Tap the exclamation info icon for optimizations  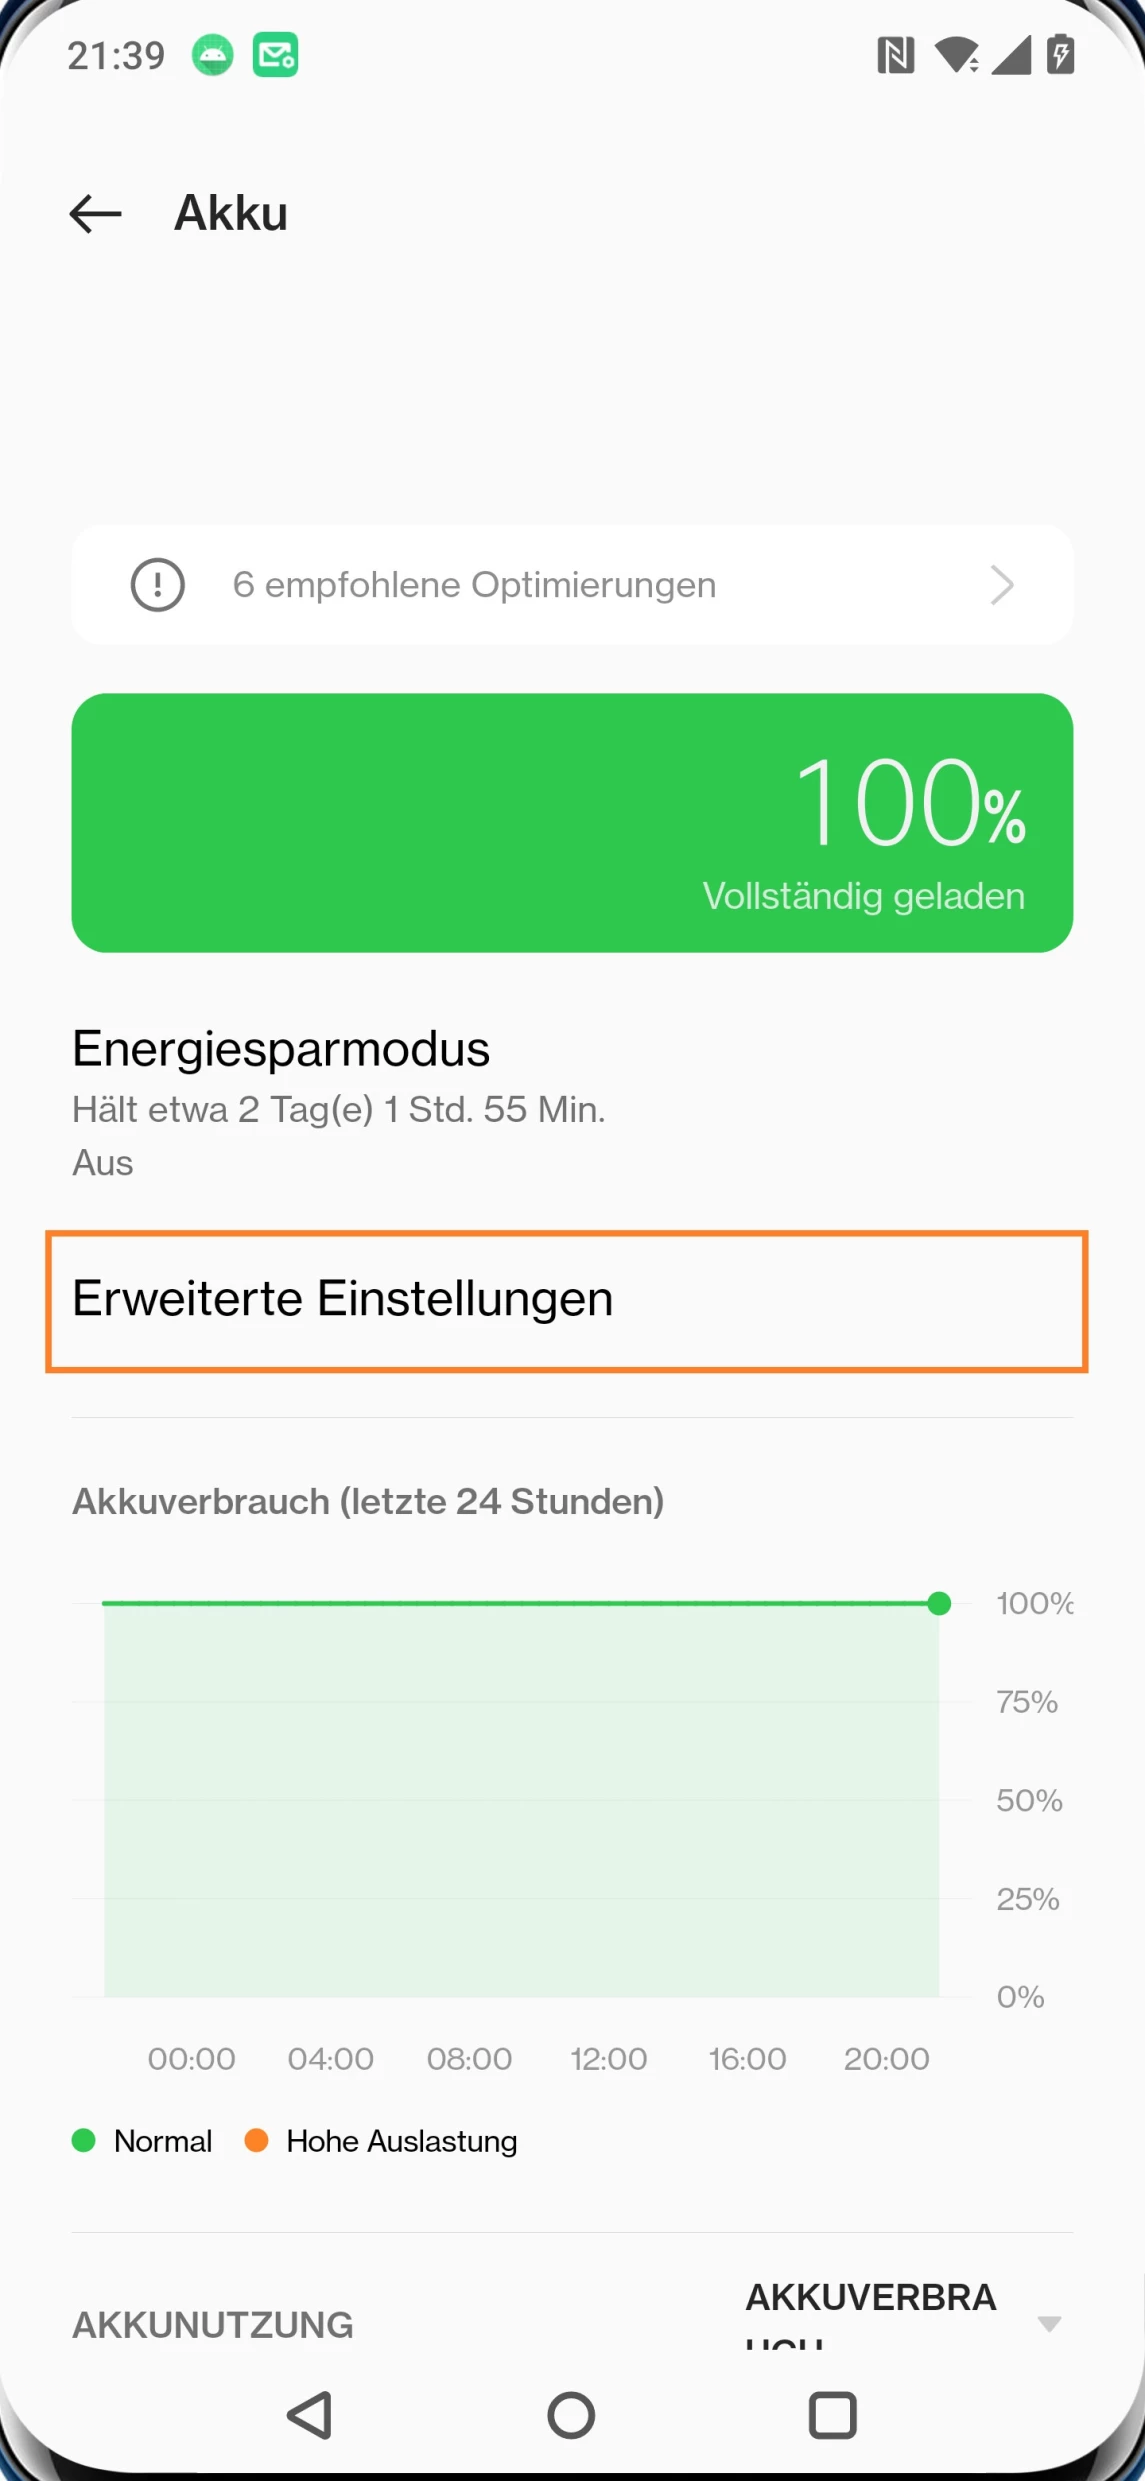(x=158, y=585)
